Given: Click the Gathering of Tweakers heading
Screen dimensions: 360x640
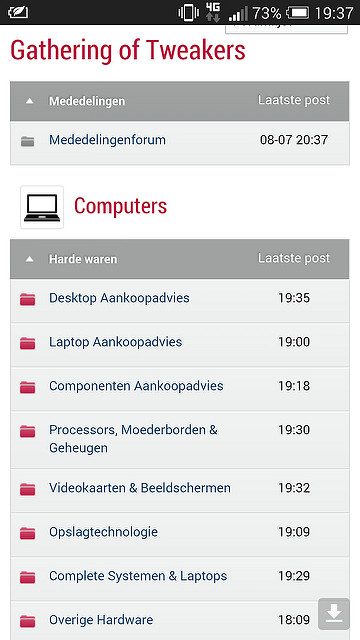Looking at the screenshot, I should 128,51.
